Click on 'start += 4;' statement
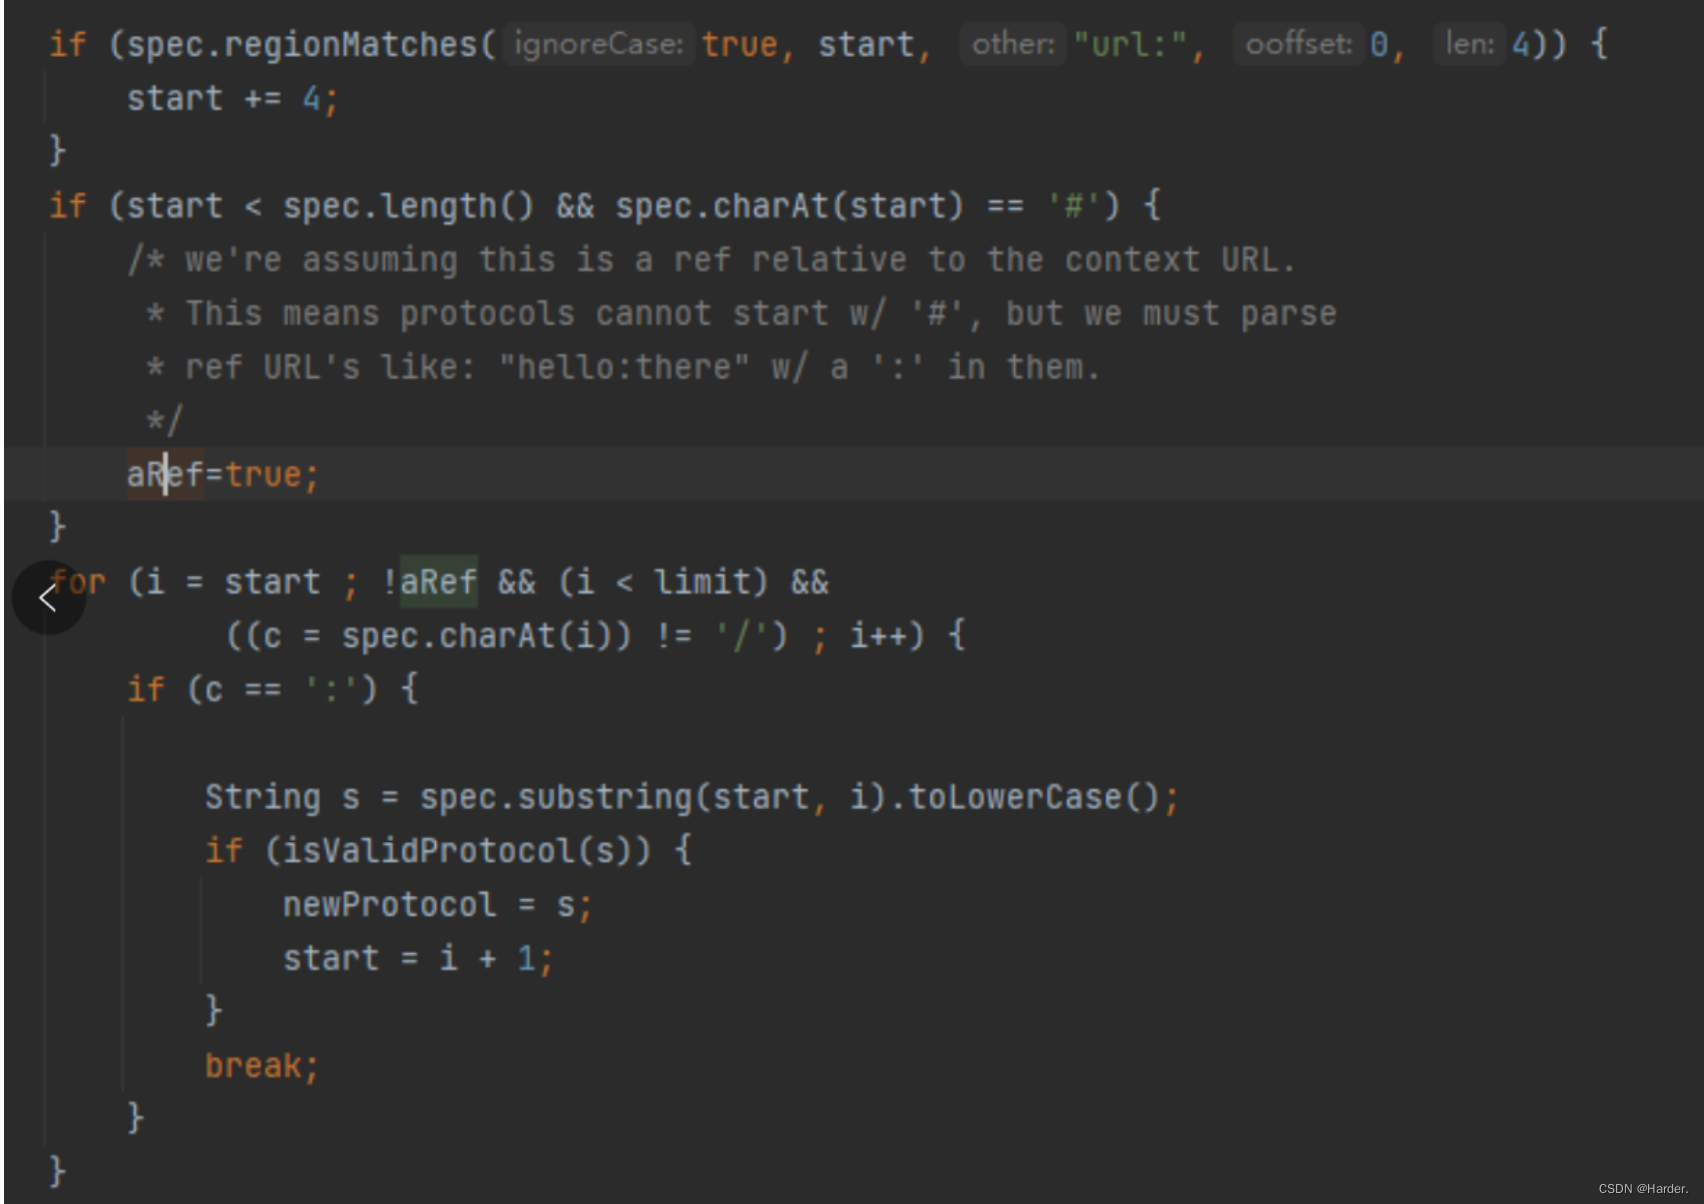Screen dimensions: 1704x1204 pos(233,99)
